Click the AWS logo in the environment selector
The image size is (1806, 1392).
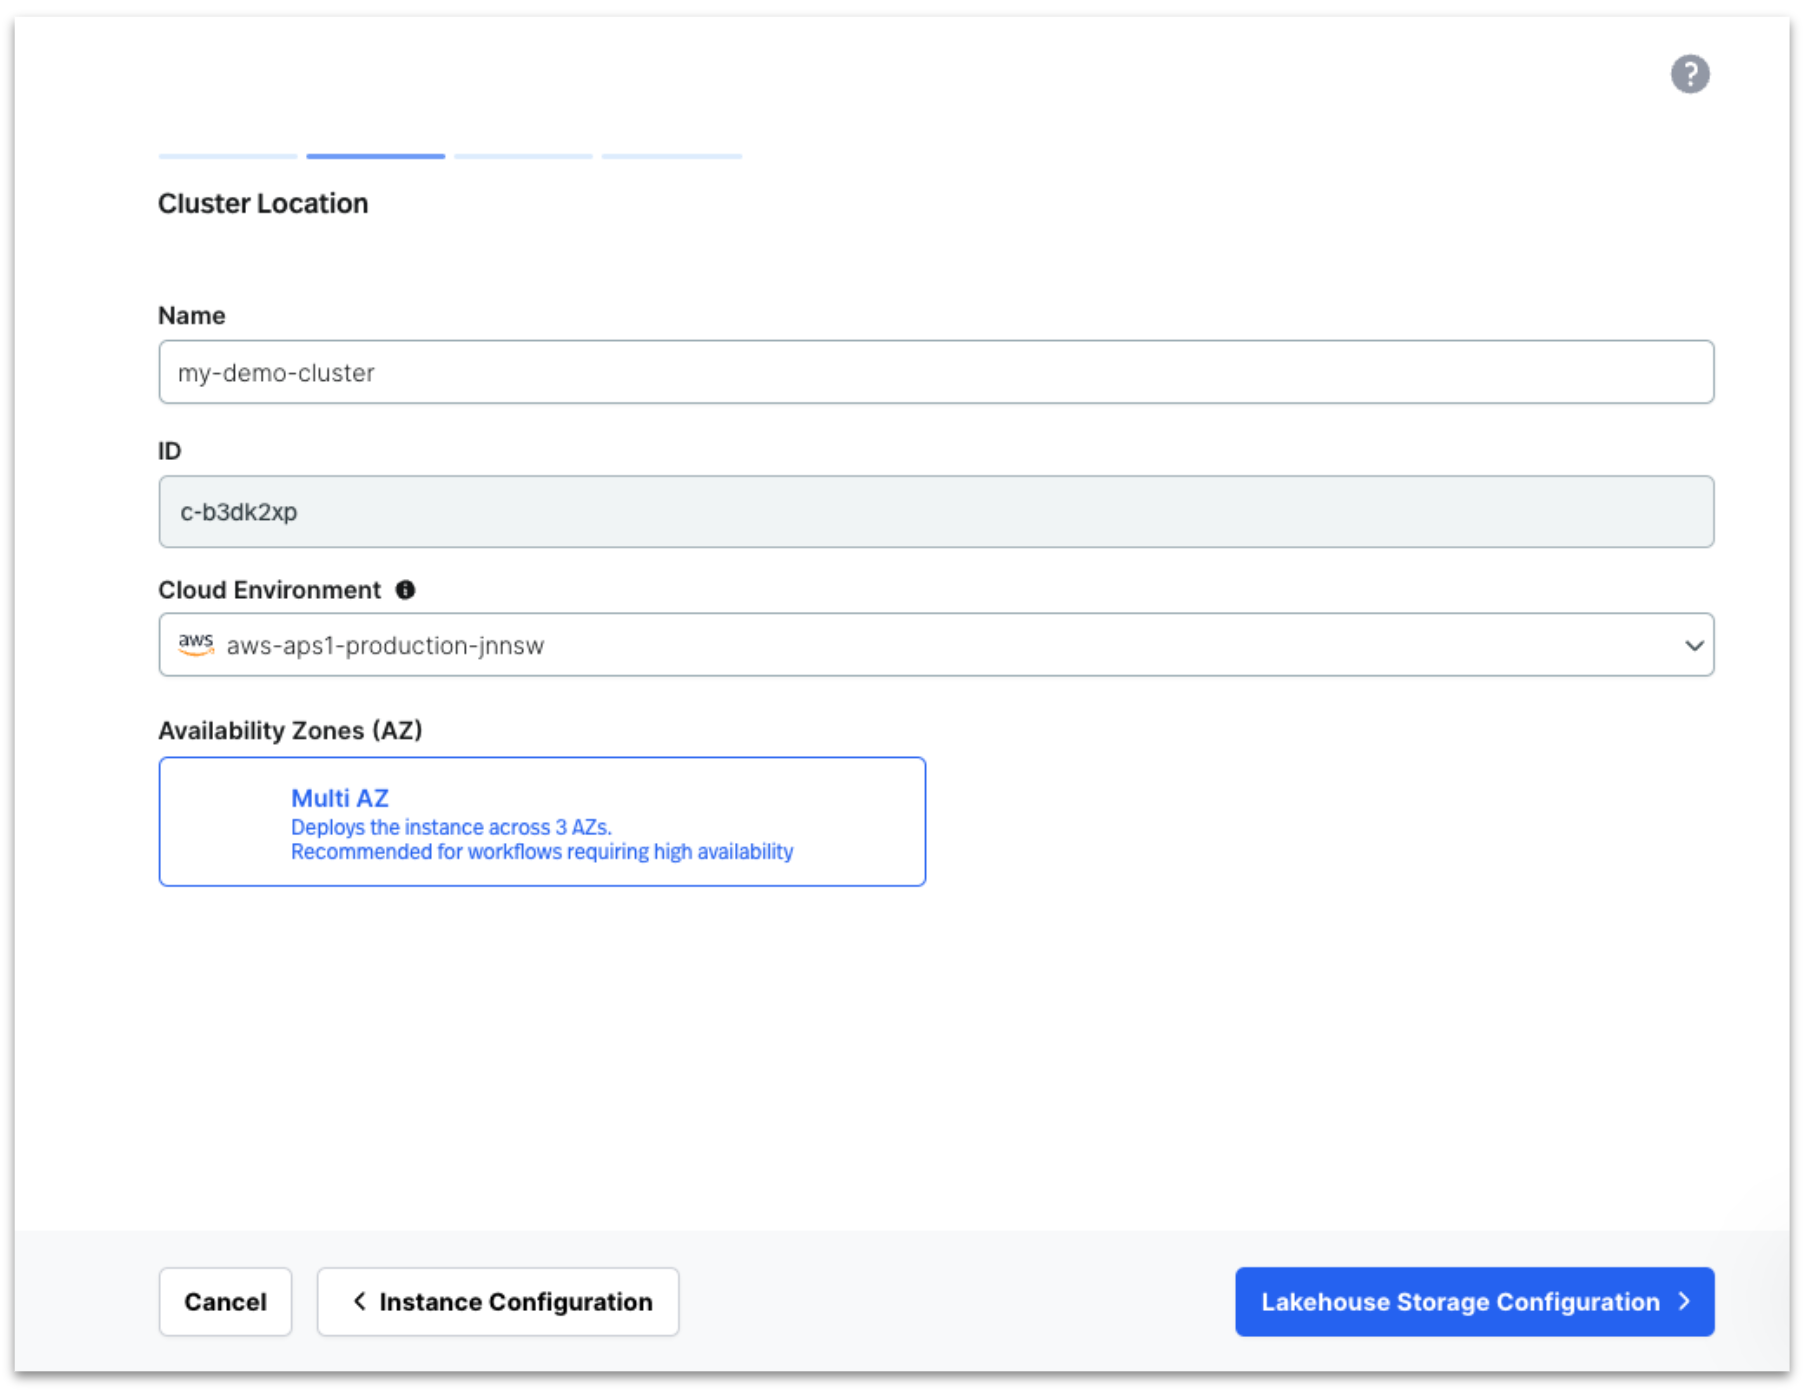197,644
